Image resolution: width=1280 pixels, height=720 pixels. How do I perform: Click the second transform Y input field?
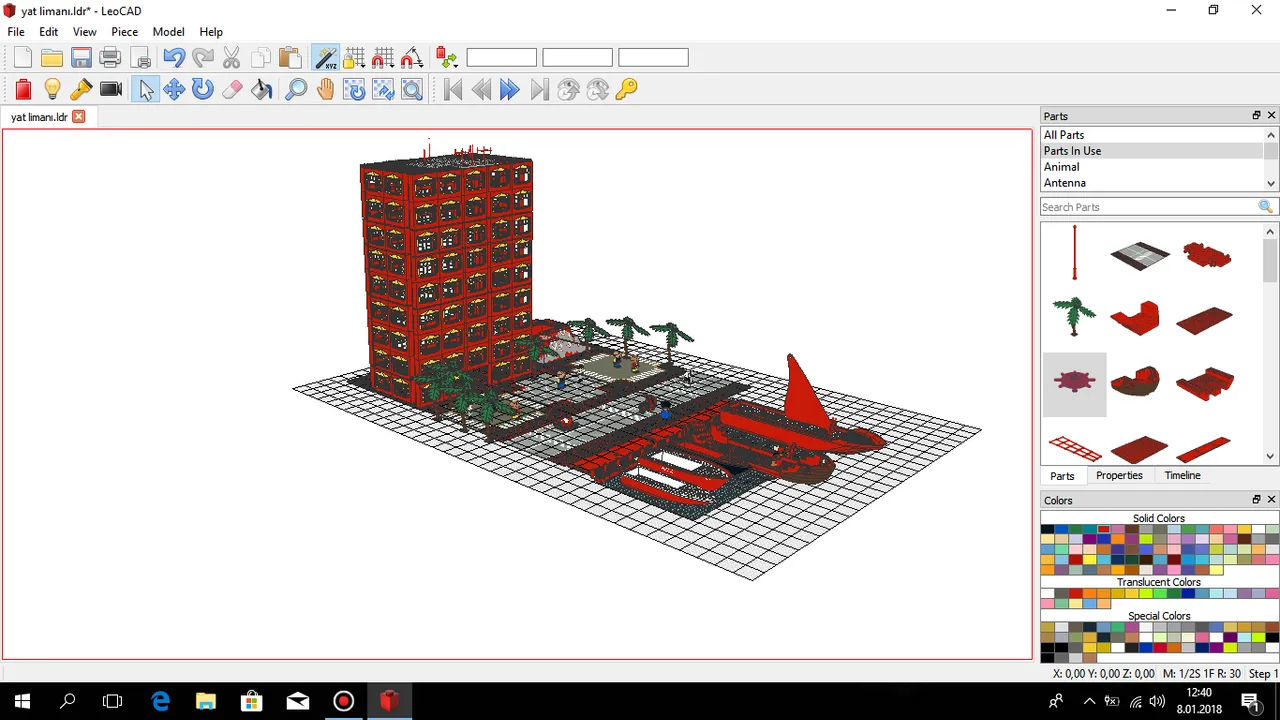point(577,58)
